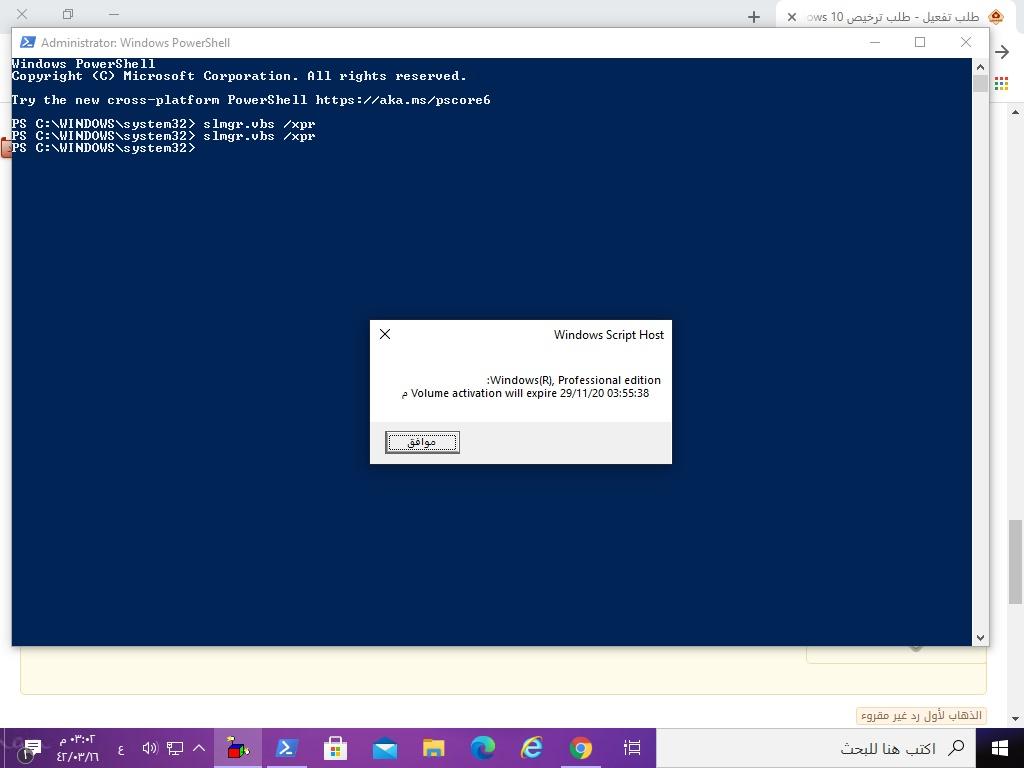The height and width of the screenshot is (768, 1024).
Task: Click the taskbar search box اكتب هنا للبحث
Action: [x=816, y=748]
